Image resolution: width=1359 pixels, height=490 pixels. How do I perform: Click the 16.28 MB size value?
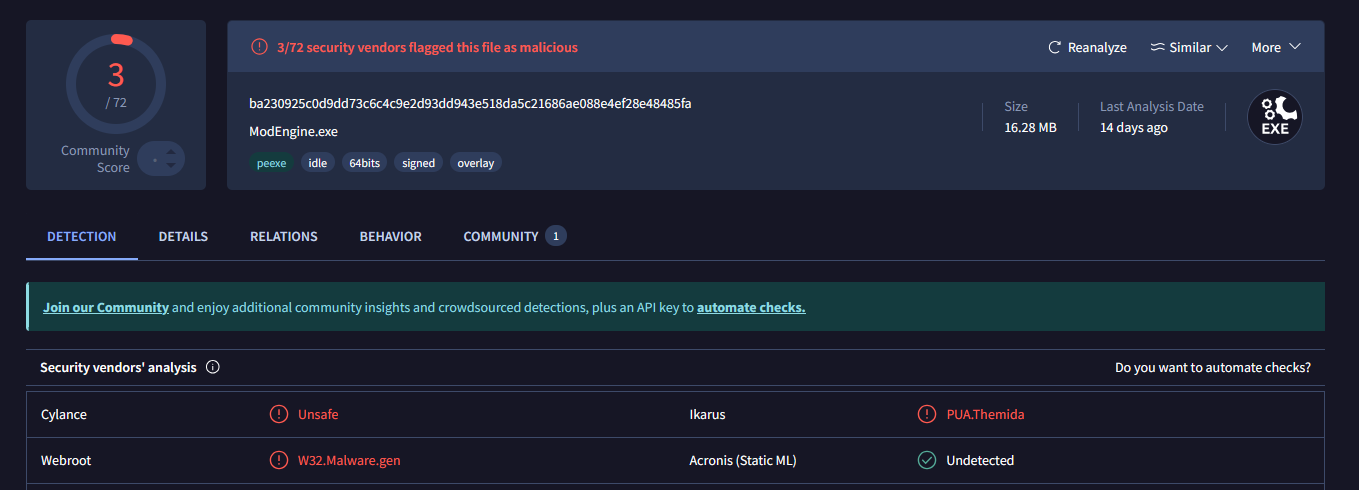pyautogui.click(x=1030, y=127)
